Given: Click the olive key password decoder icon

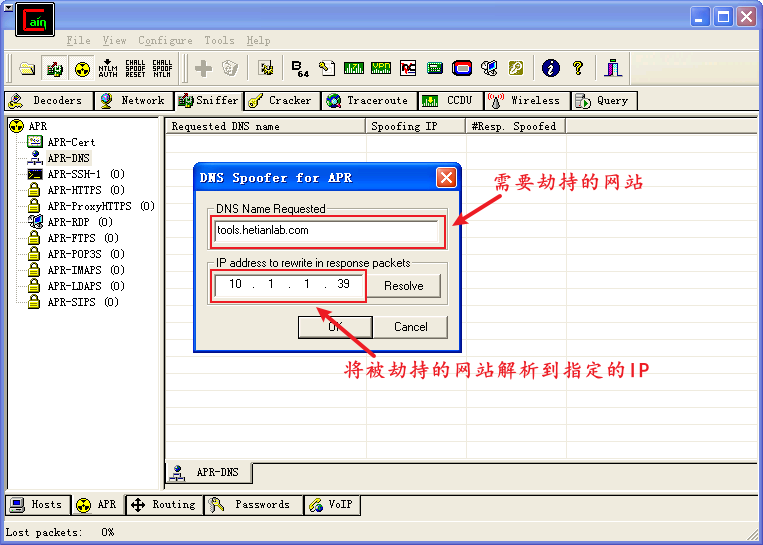Looking at the screenshot, I should (x=516, y=68).
